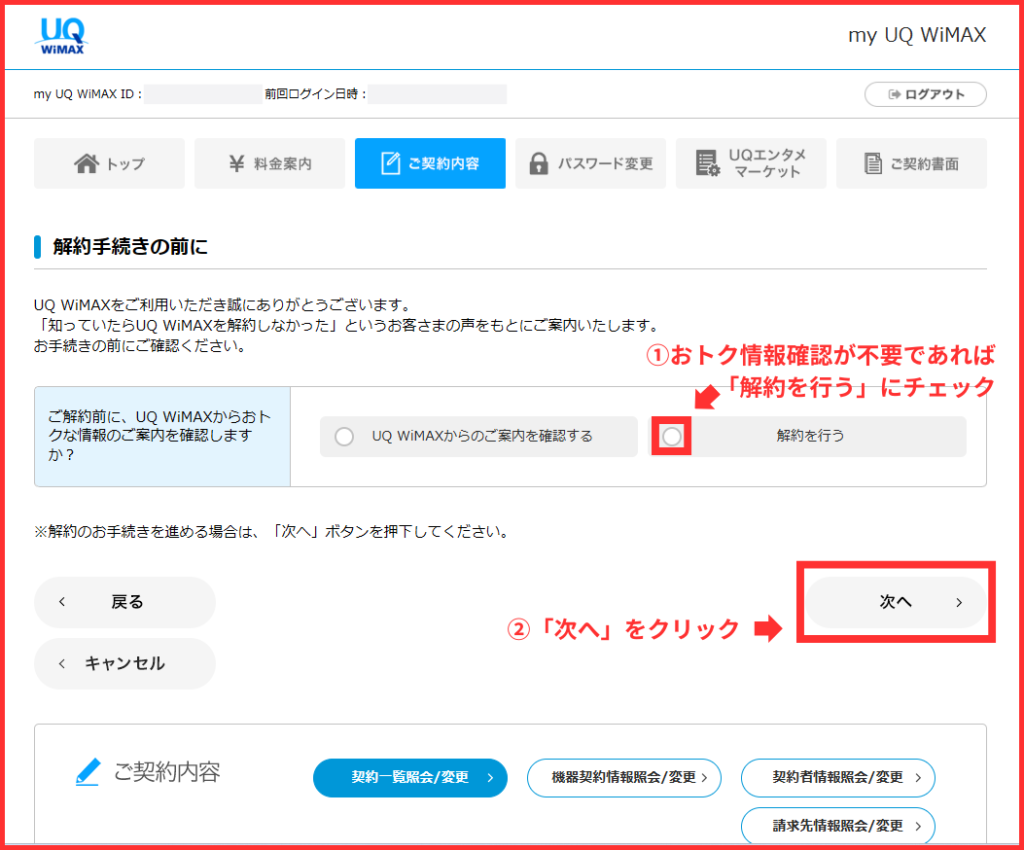
Task: Click the キャンセル button
Action: [125, 664]
